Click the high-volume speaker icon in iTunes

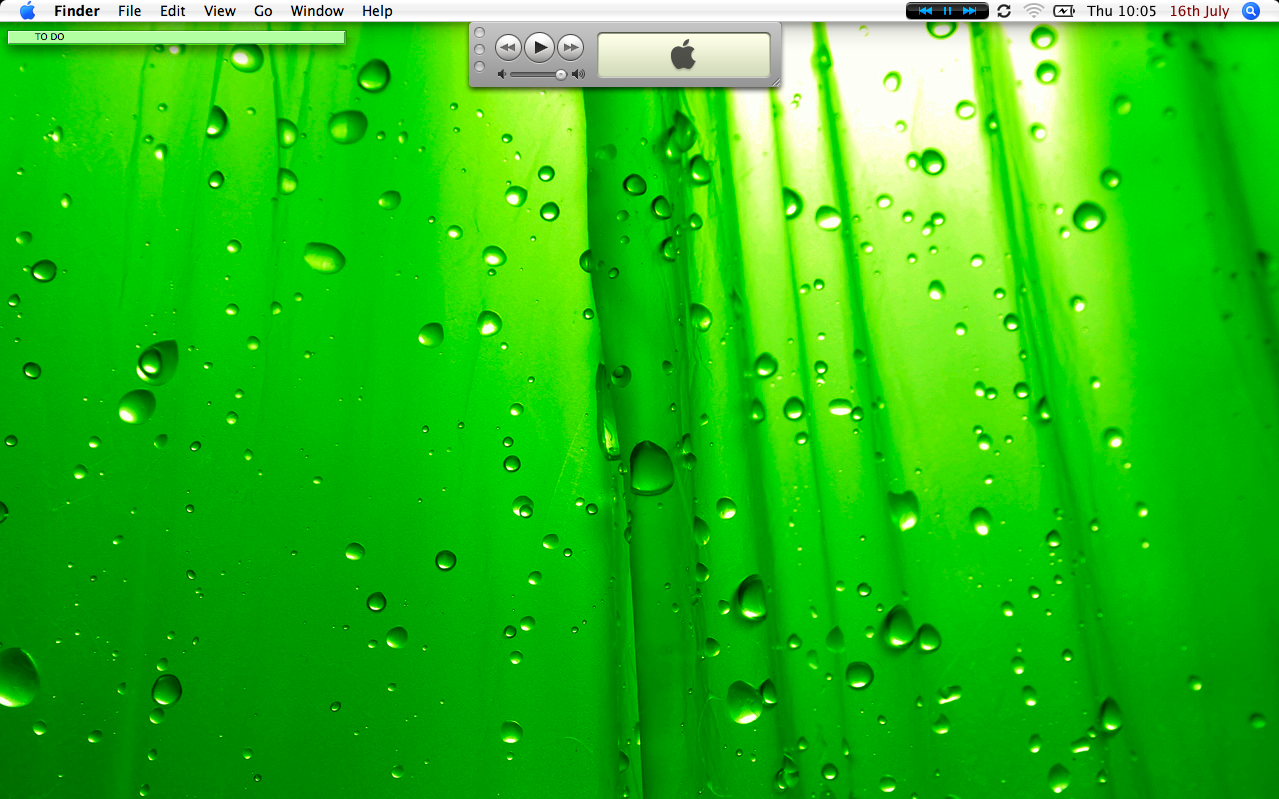578,74
